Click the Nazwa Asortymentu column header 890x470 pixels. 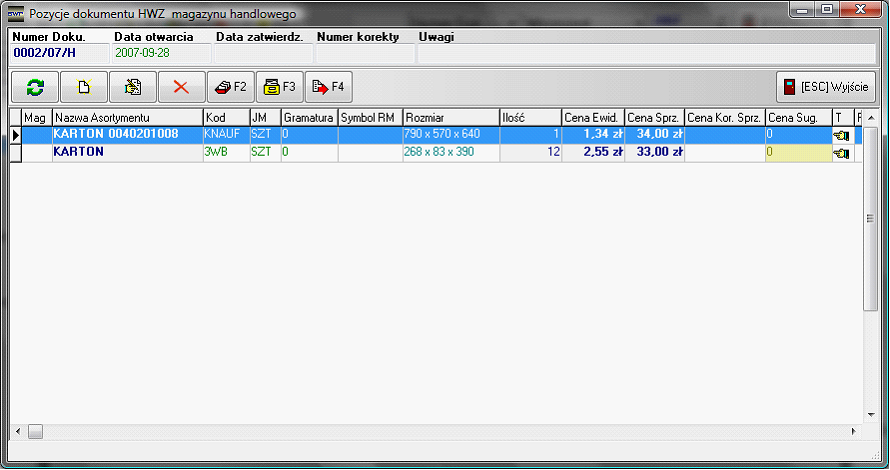coord(126,118)
